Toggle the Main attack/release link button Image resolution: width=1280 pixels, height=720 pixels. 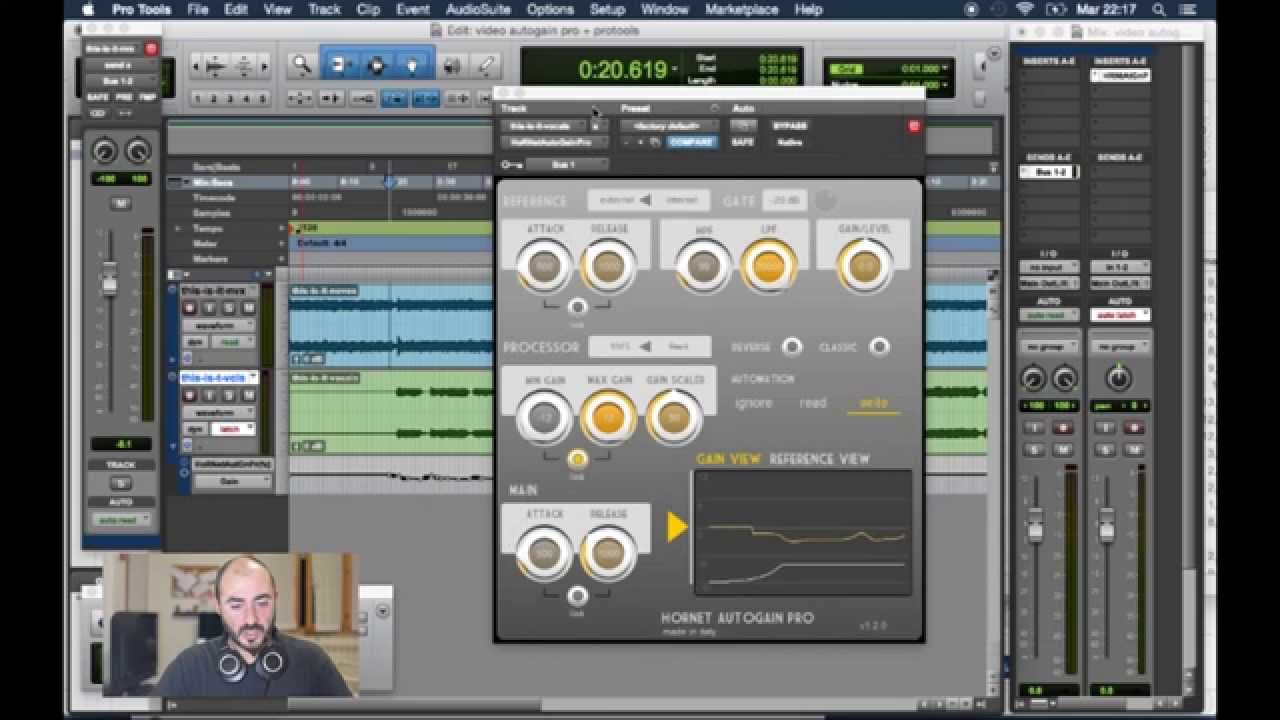tap(577, 596)
